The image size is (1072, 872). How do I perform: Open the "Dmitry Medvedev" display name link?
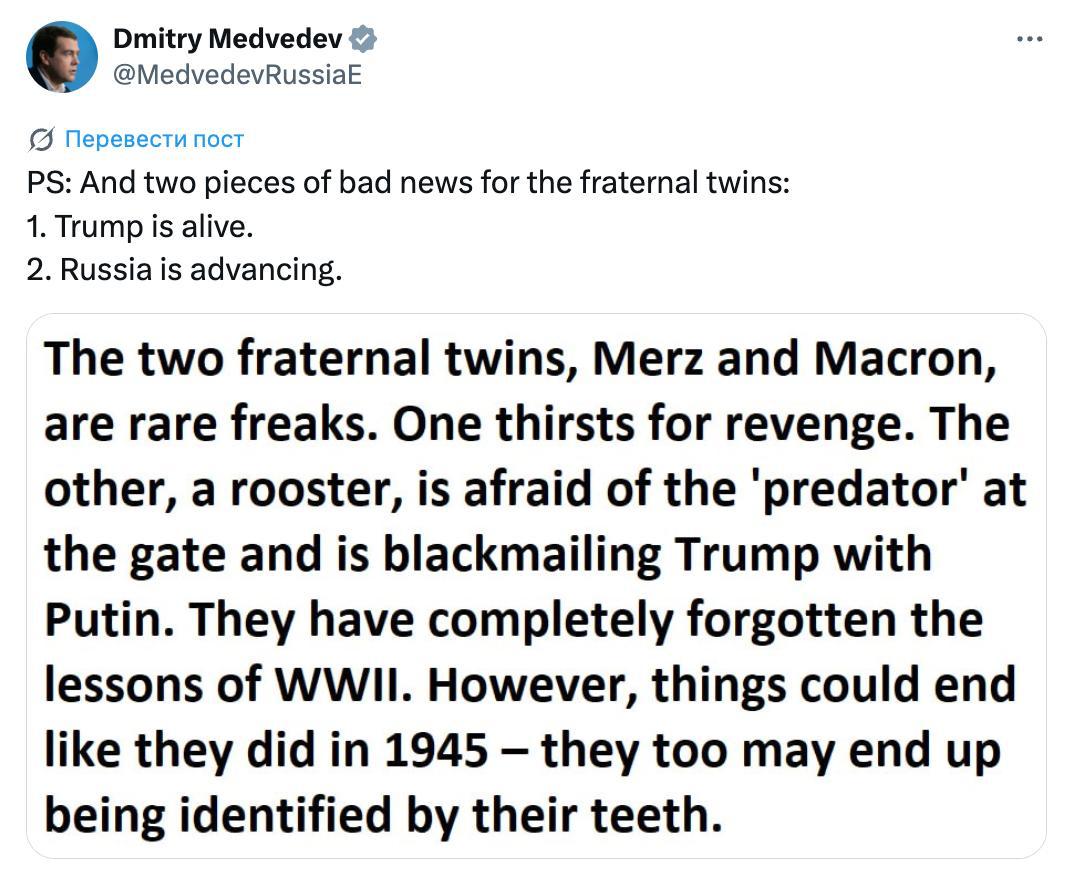(x=227, y=40)
